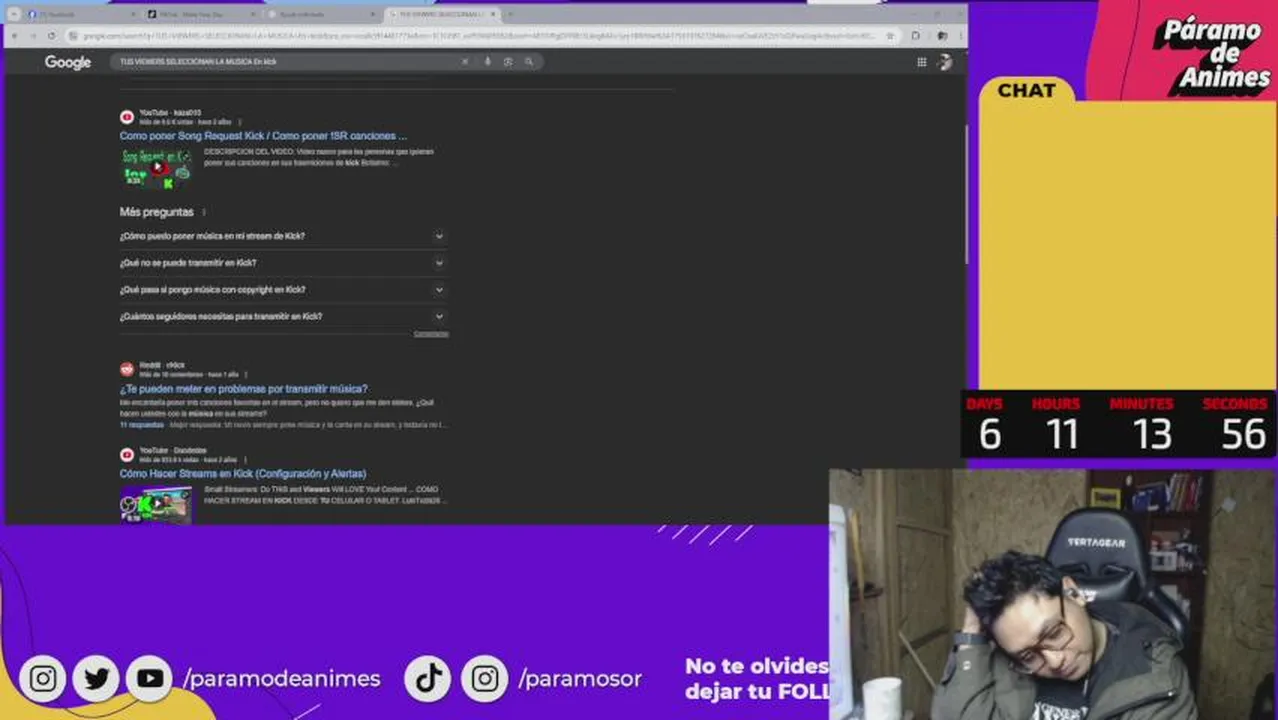Screen dimensions: 1278x720
Task: Open the new tab plus button
Action: (510, 15)
